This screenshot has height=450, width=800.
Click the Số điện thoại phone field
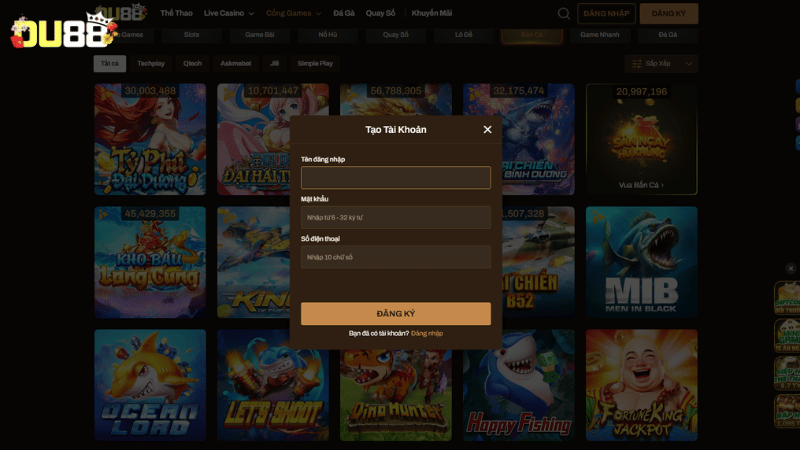[x=395, y=257]
